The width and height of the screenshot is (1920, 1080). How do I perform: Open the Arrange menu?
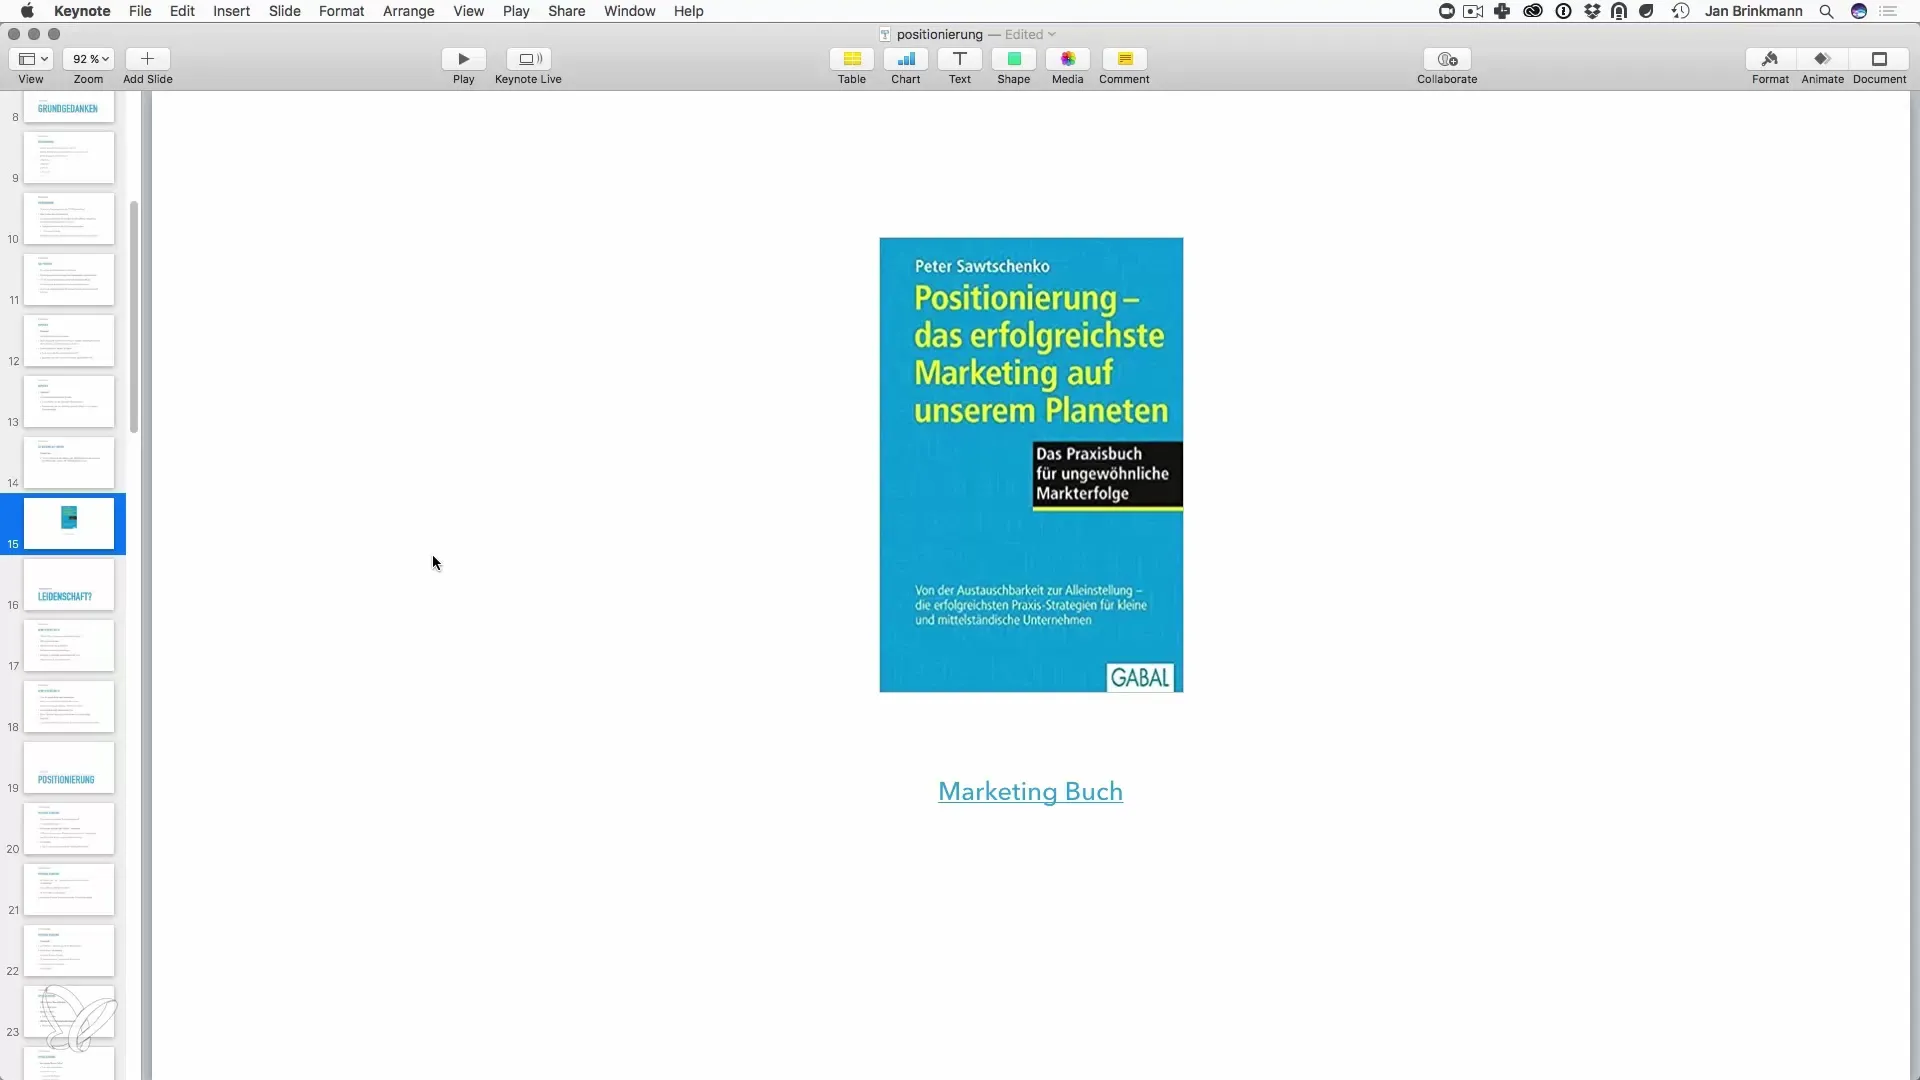pos(409,11)
